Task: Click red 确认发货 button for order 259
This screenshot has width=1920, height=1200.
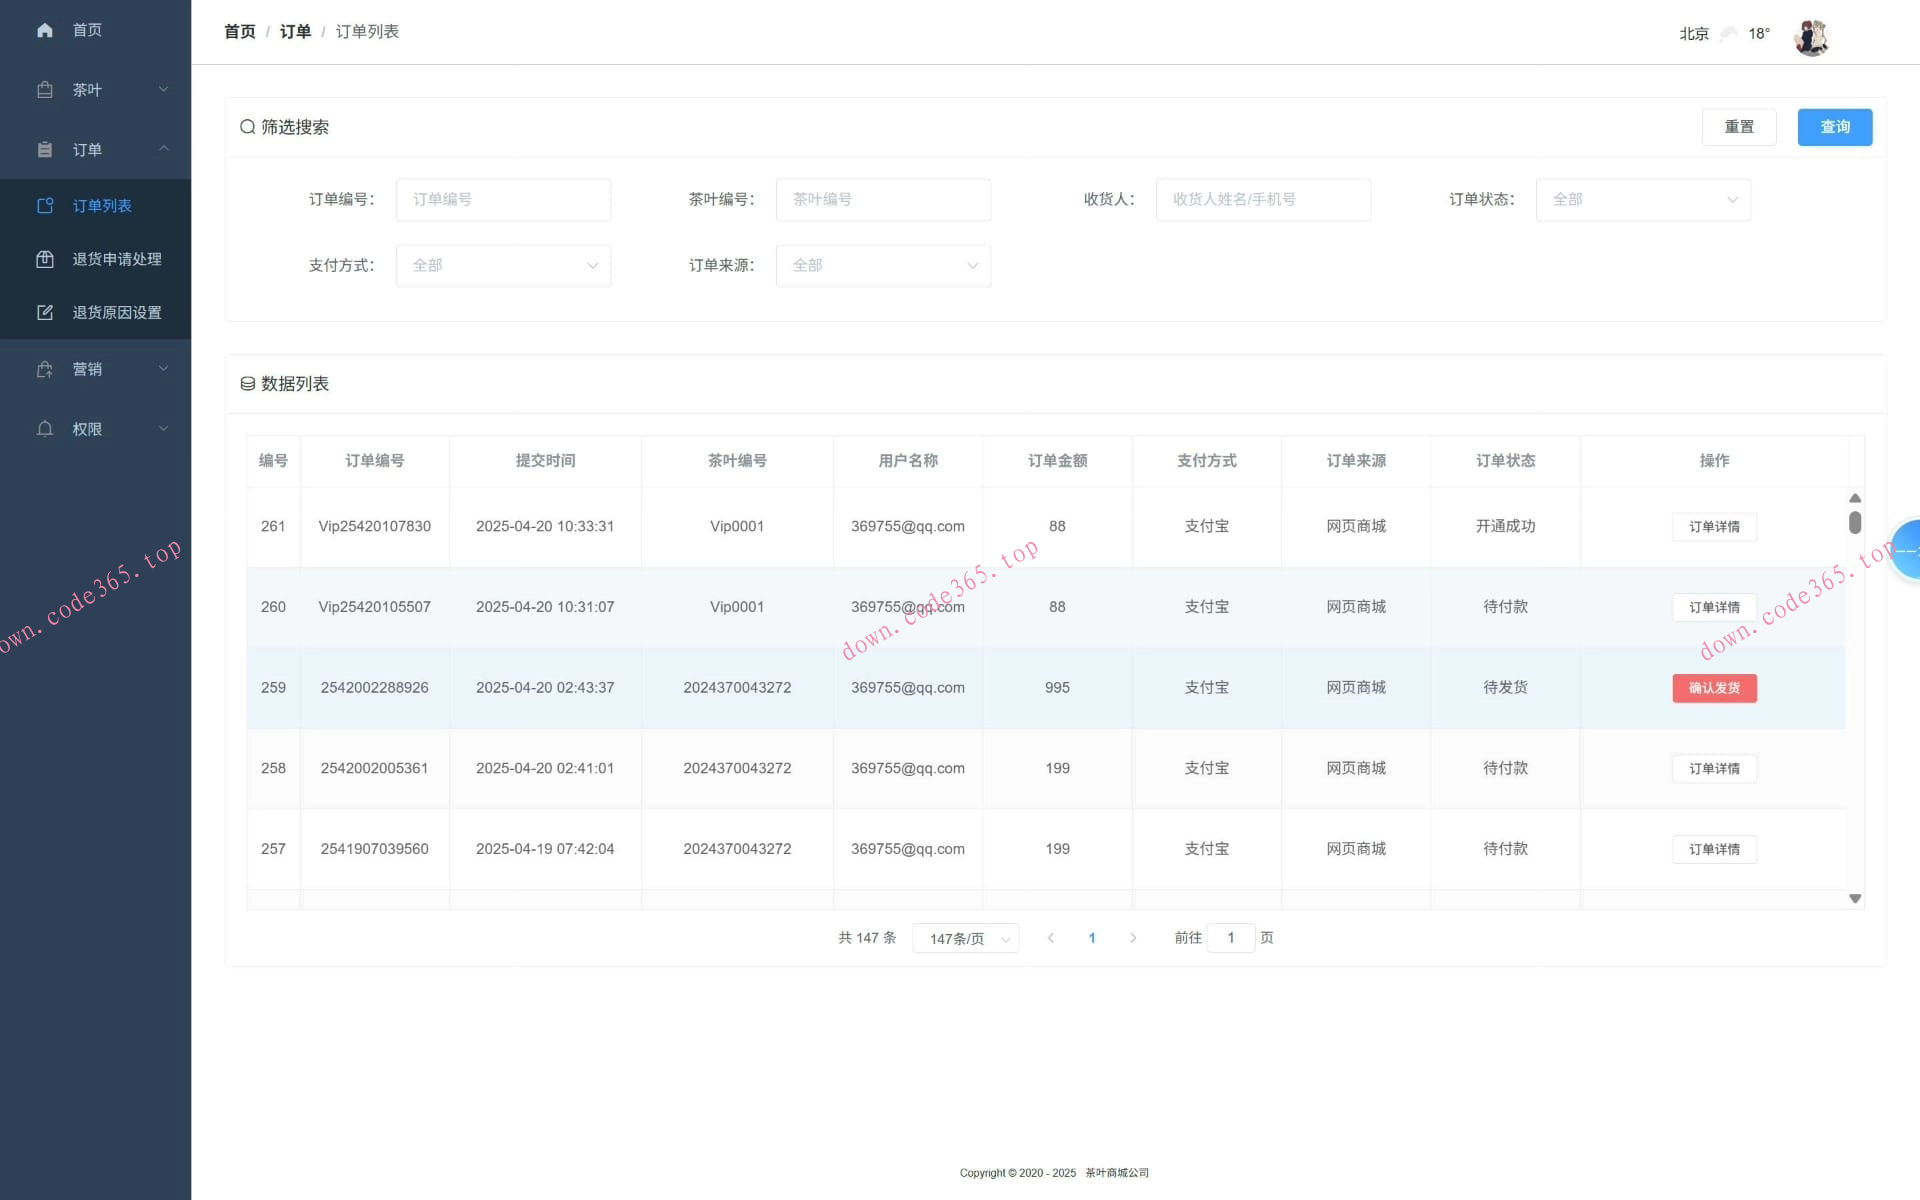Action: tap(1714, 688)
